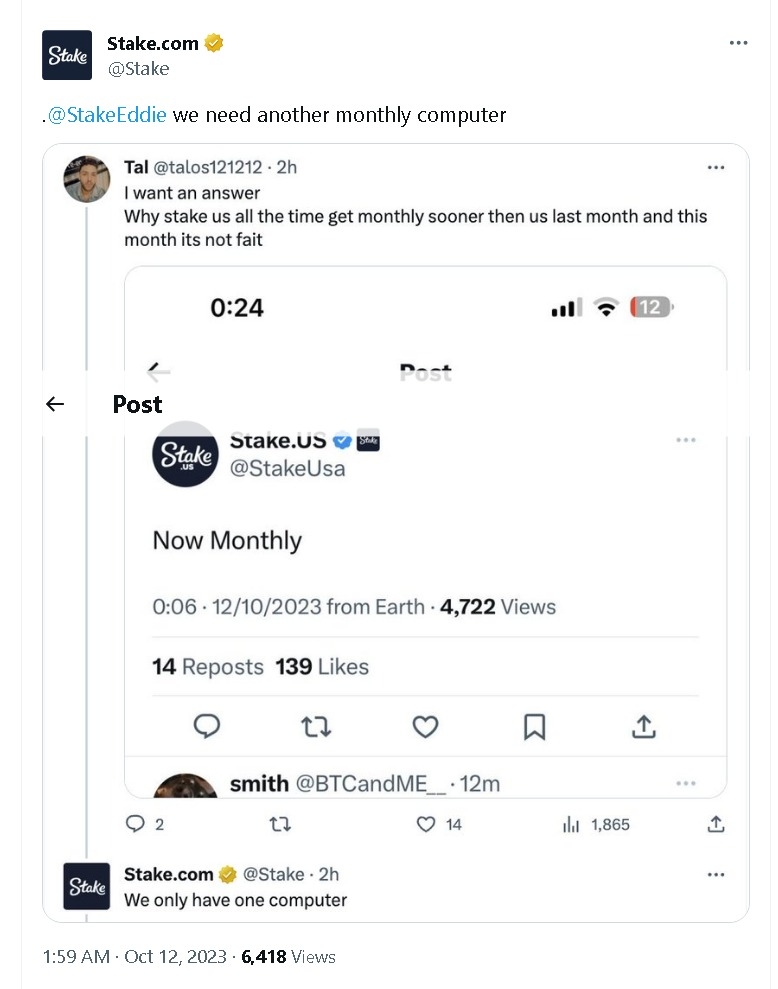778x989 pixels.
Task: Select the Post header tab
Action: 137,404
